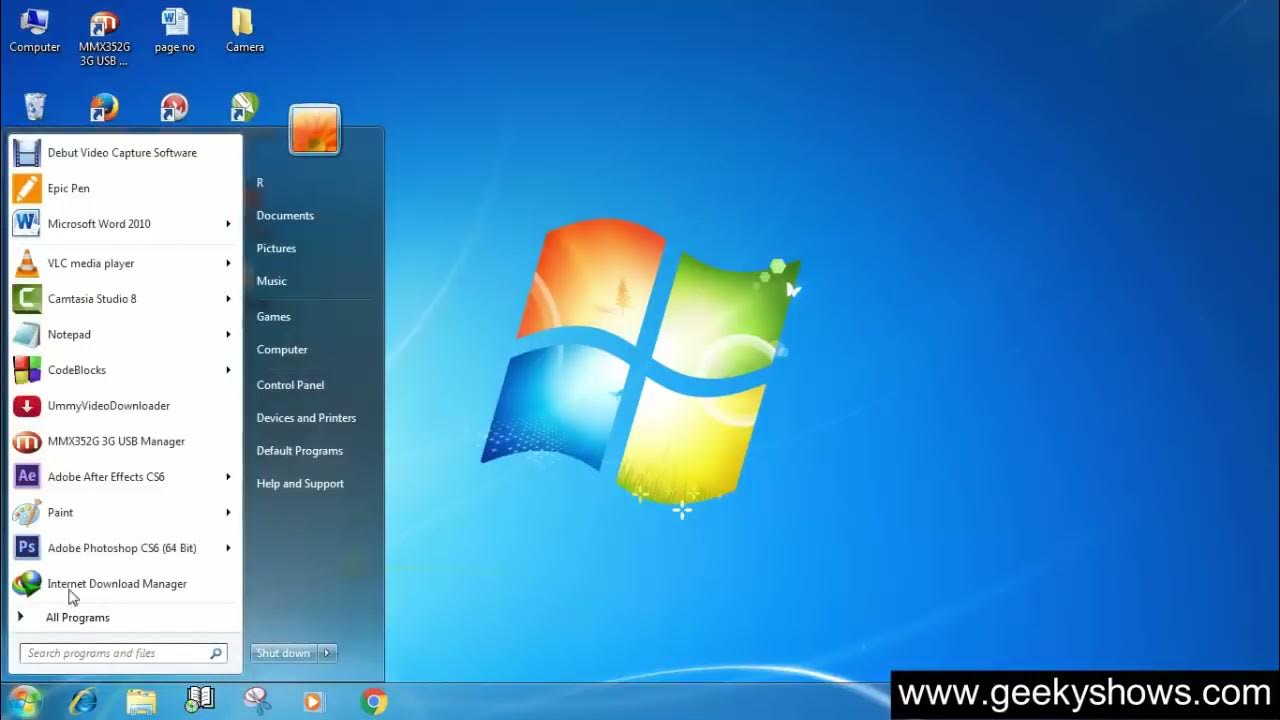Image resolution: width=1280 pixels, height=720 pixels.
Task: Select the Camera folder on the desktop
Action: [x=245, y=31]
